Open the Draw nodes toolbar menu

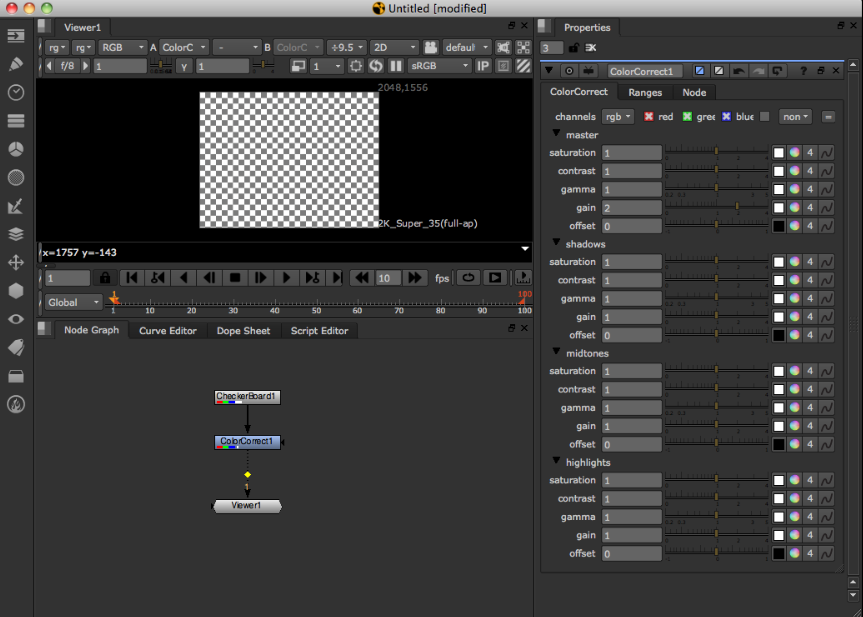click(16, 64)
